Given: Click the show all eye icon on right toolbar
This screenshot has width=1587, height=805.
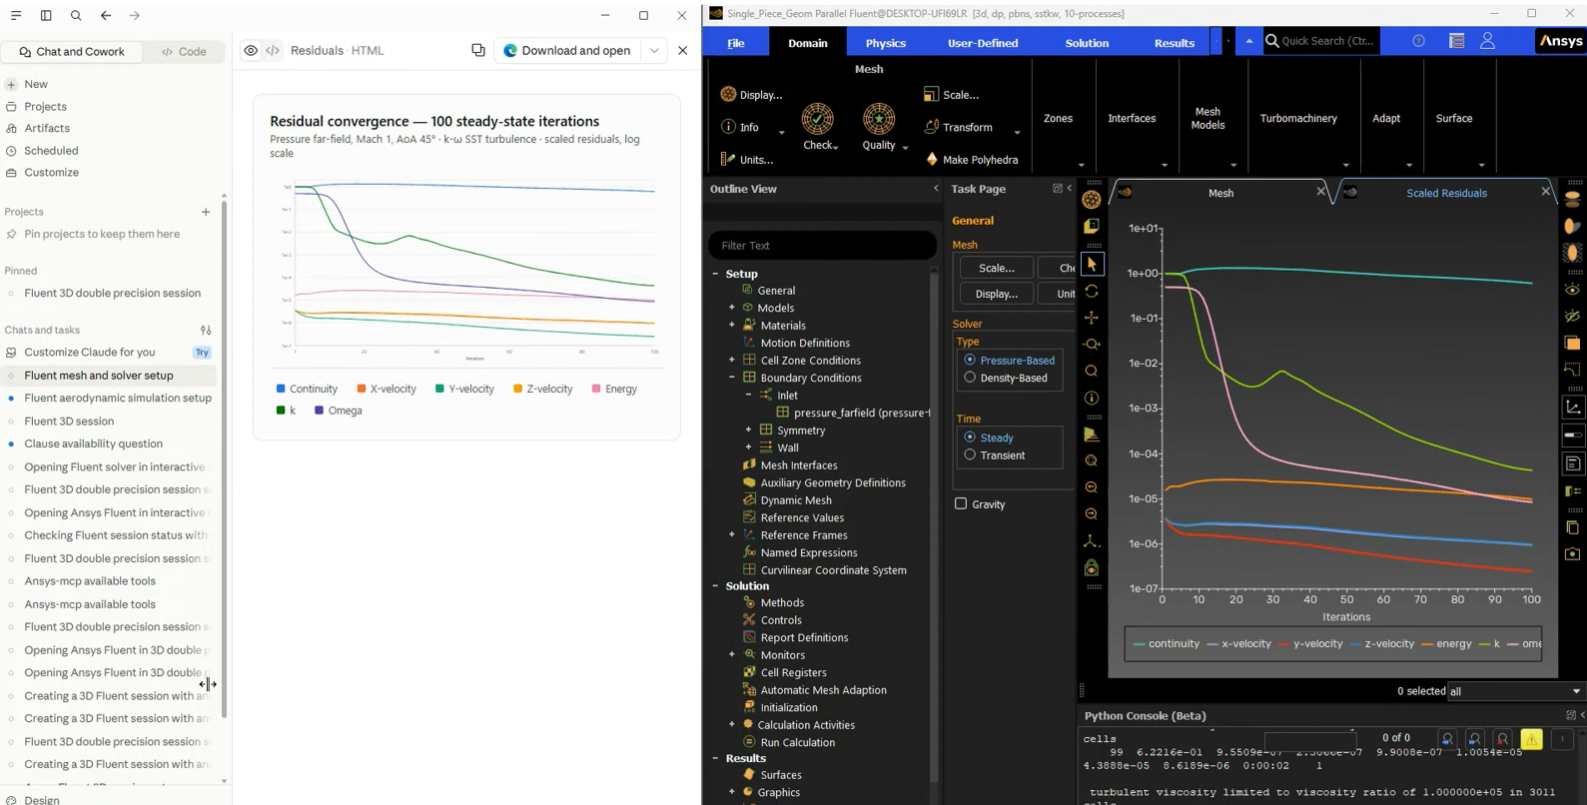Looking at the screenshot, I should [1573, 290].
